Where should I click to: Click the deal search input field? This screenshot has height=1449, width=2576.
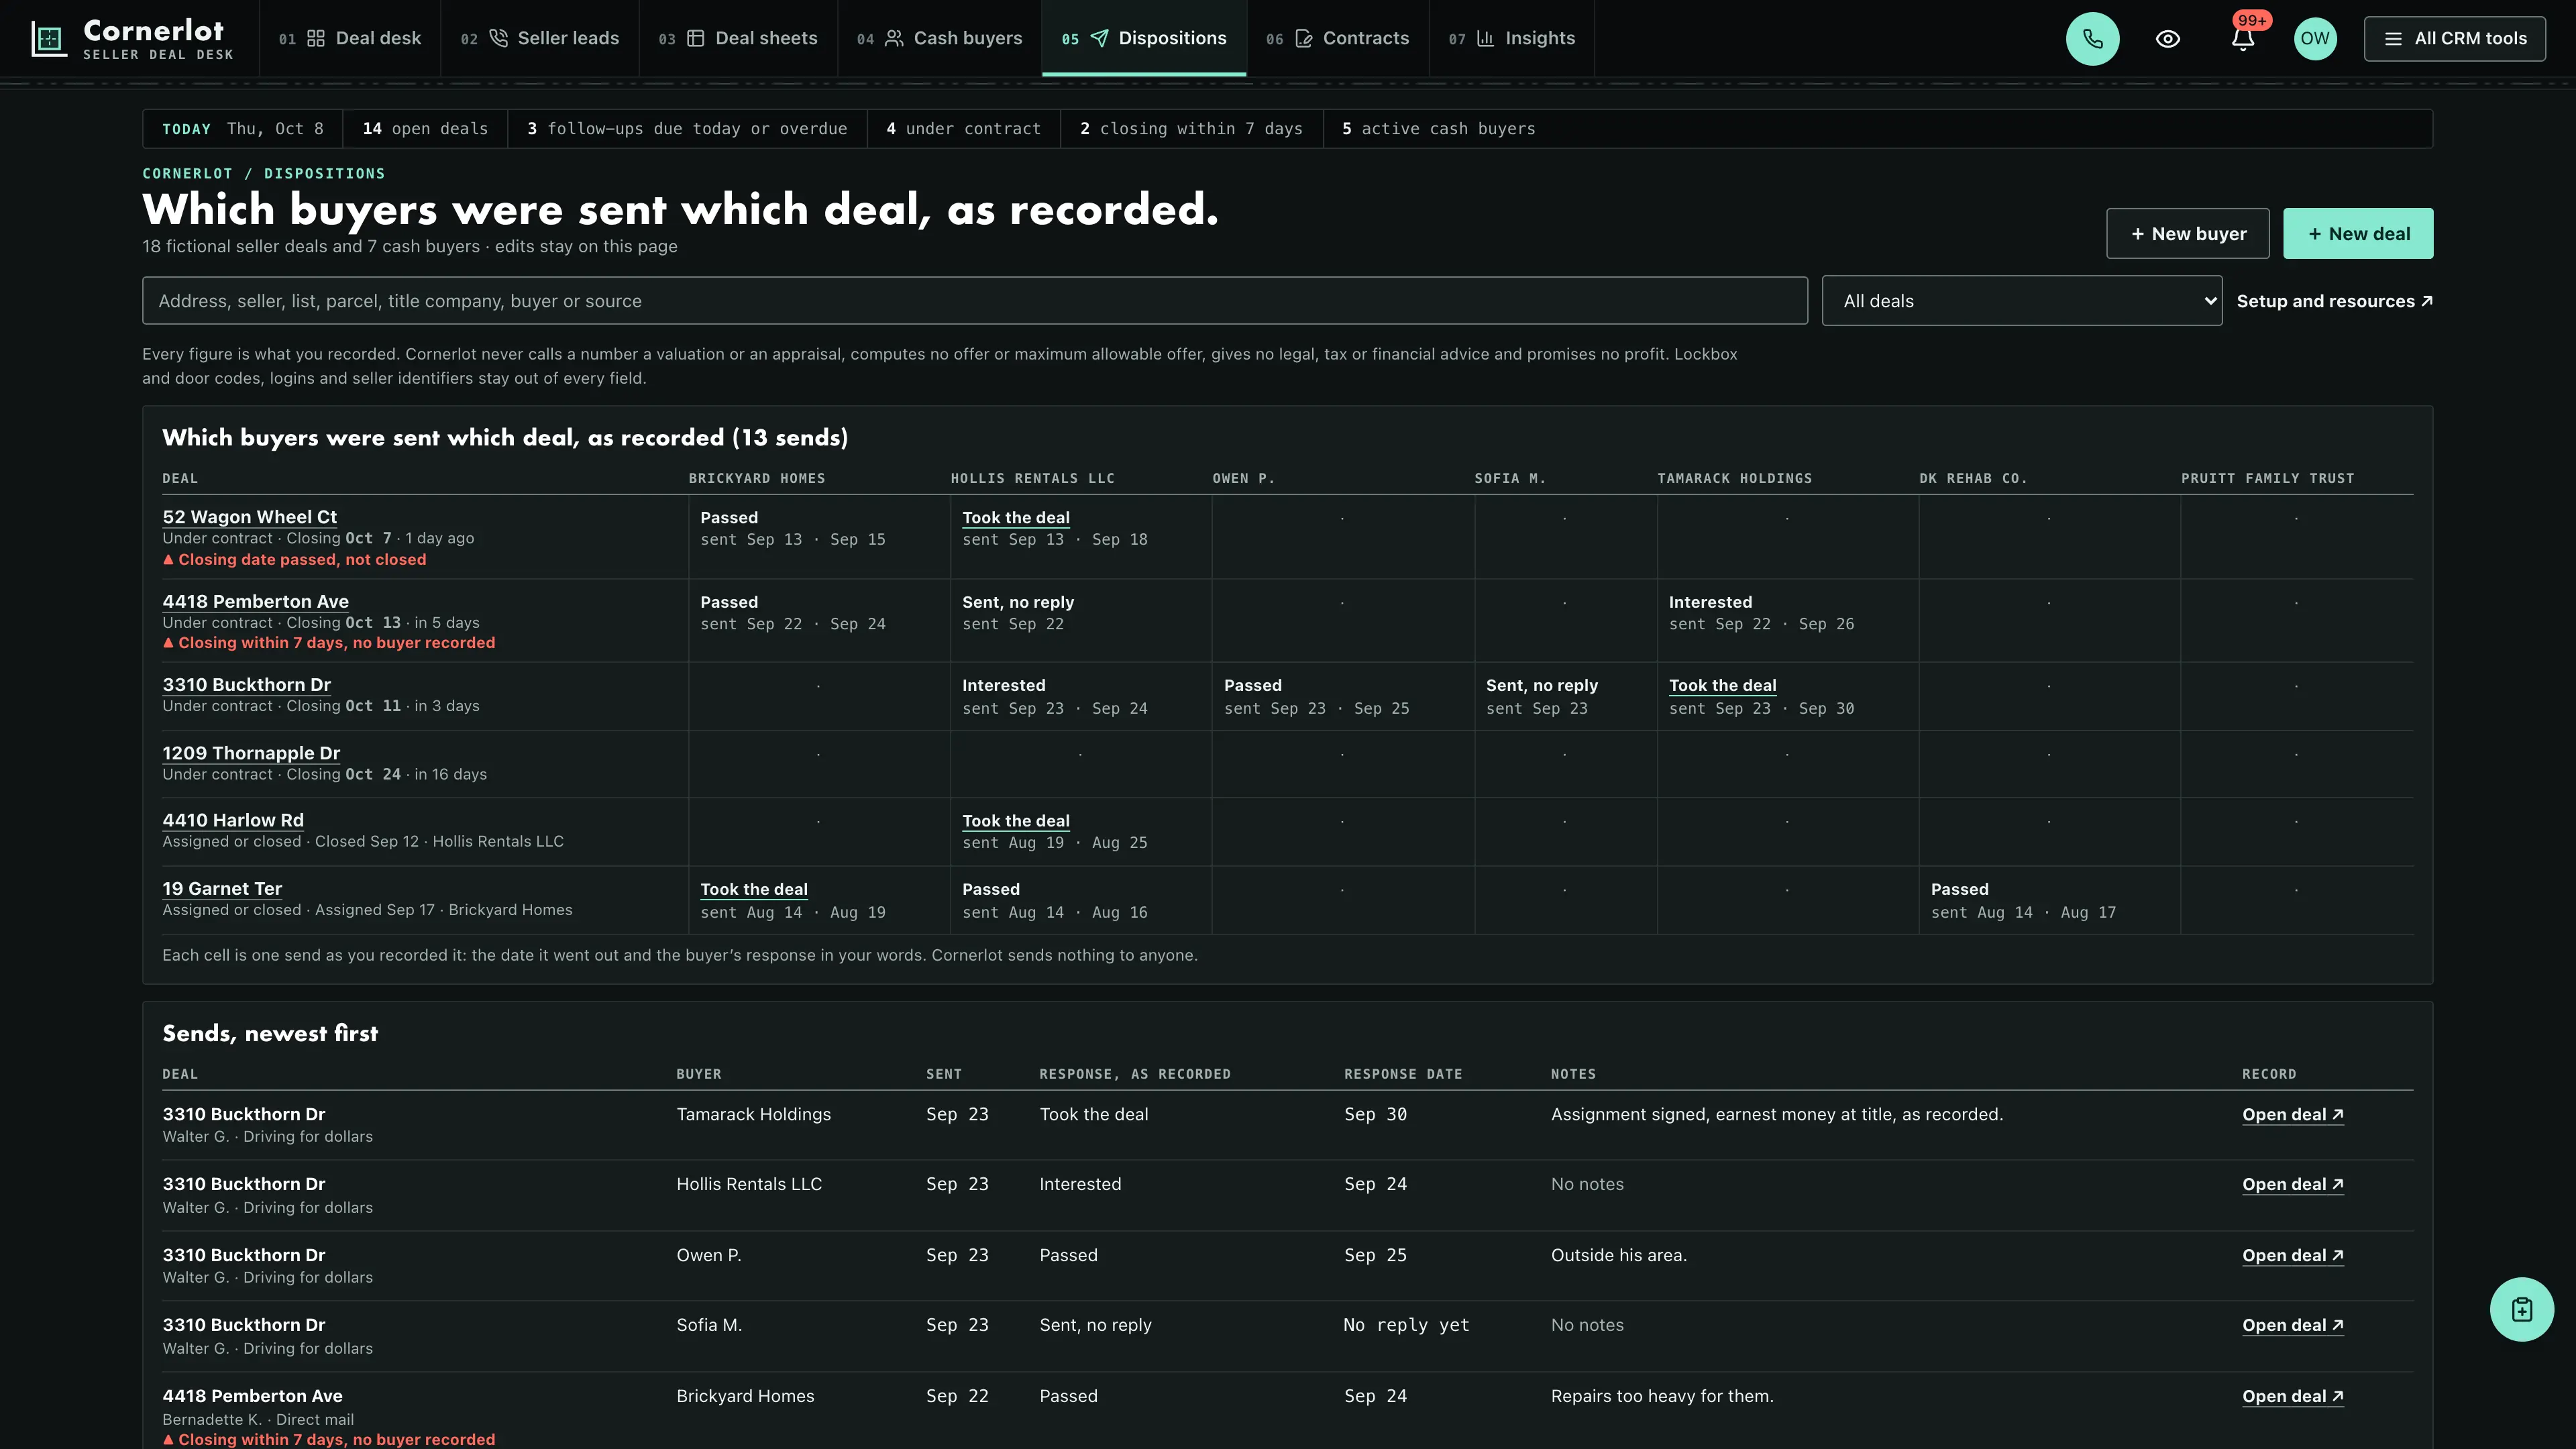tap(974, 301)
